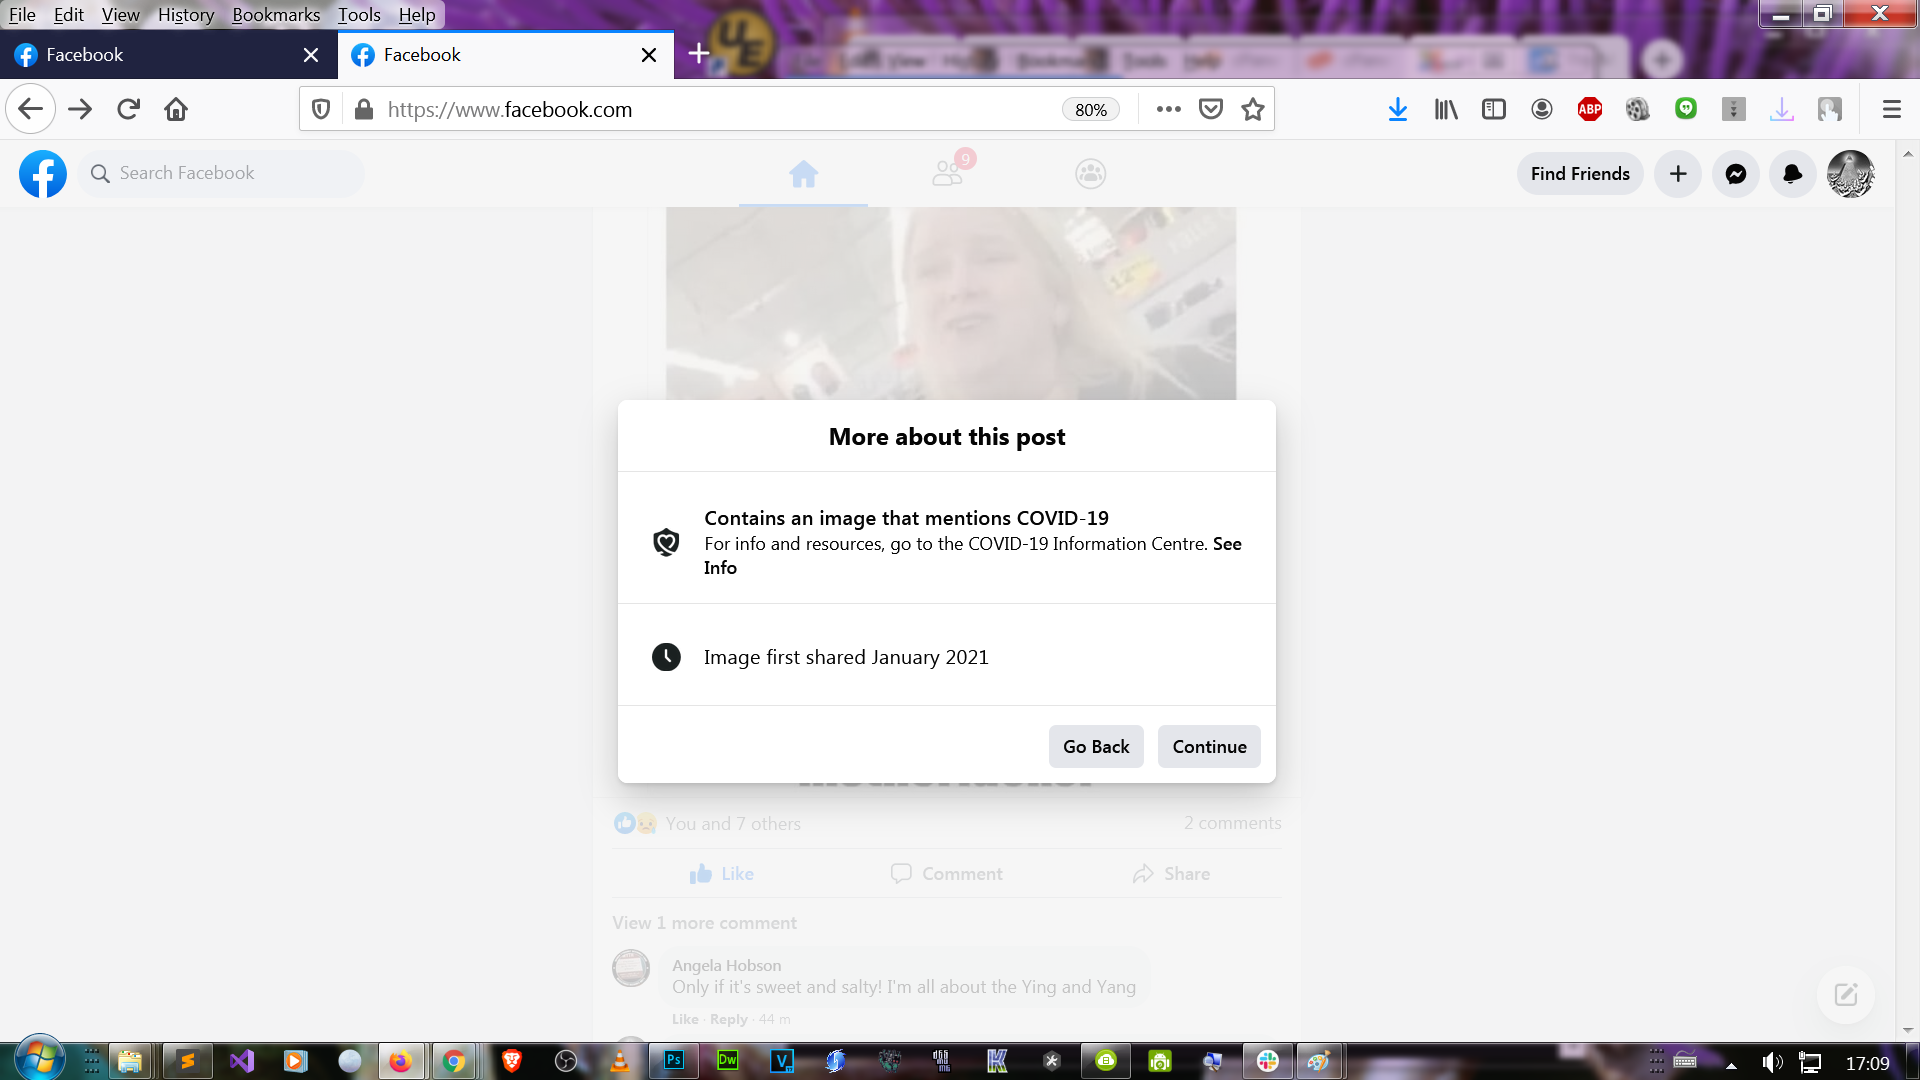Click the Create plus icon
The width and height of the screenshot is (1920, 1080).
pyautogui.click(x=1678, y=174)
